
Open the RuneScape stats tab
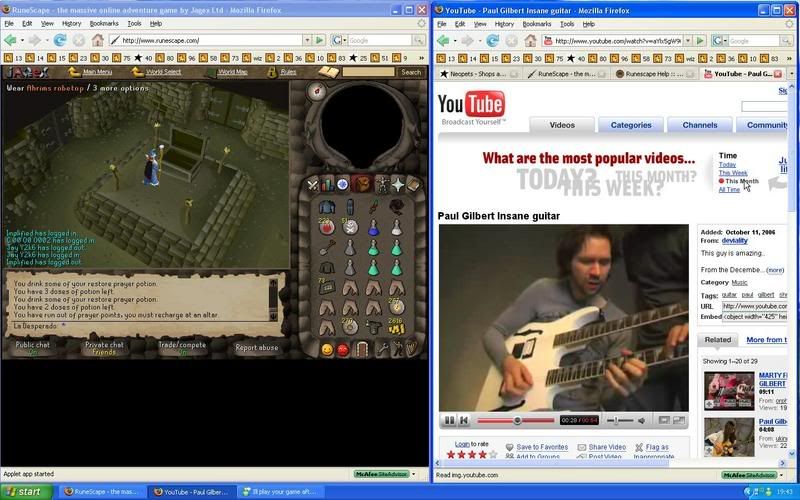327,185
